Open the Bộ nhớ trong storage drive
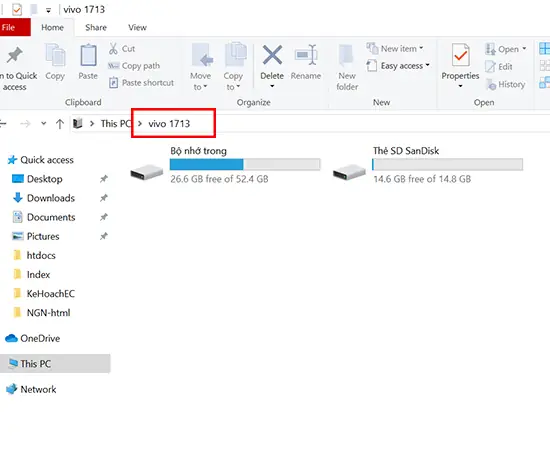 [225, 165]
